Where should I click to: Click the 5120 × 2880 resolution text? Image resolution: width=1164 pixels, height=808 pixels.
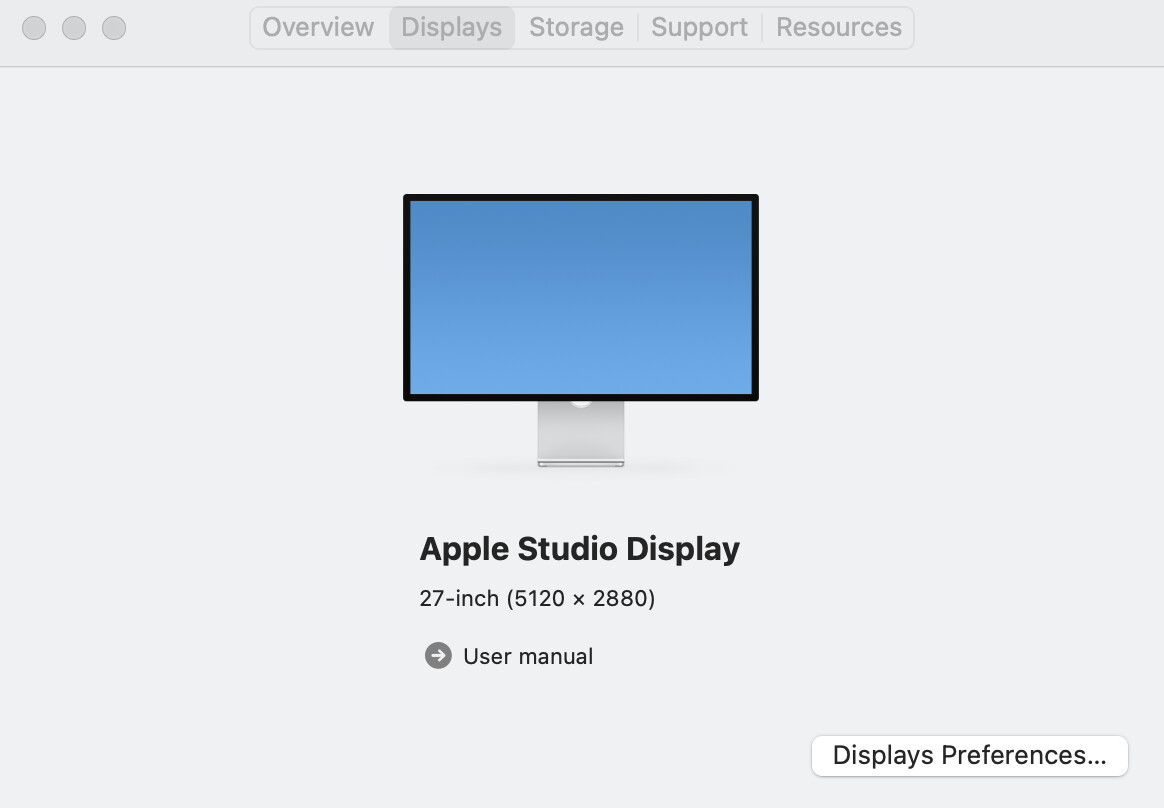tap(581, 599)
